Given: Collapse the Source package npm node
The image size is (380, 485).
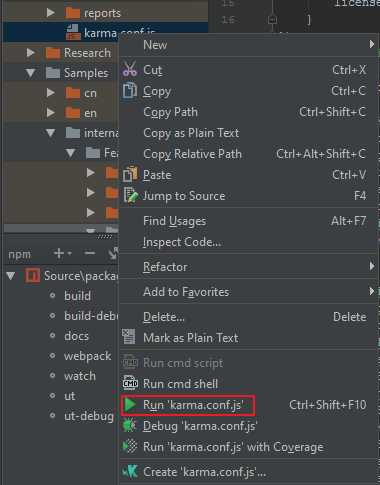Looking at the screenshot, I should point(11,276).
